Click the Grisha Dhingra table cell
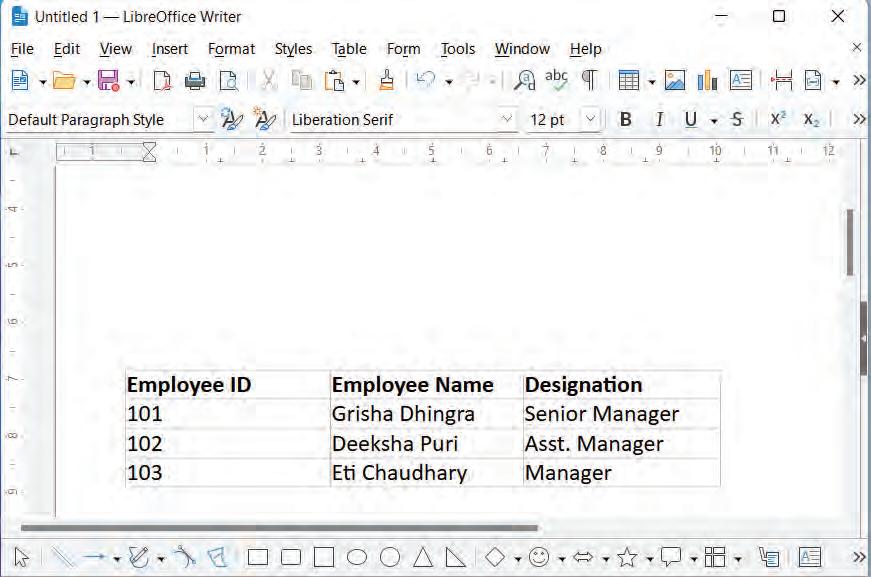Image resolution: width=871 pixels, height=577 pixels. (426, 414)
